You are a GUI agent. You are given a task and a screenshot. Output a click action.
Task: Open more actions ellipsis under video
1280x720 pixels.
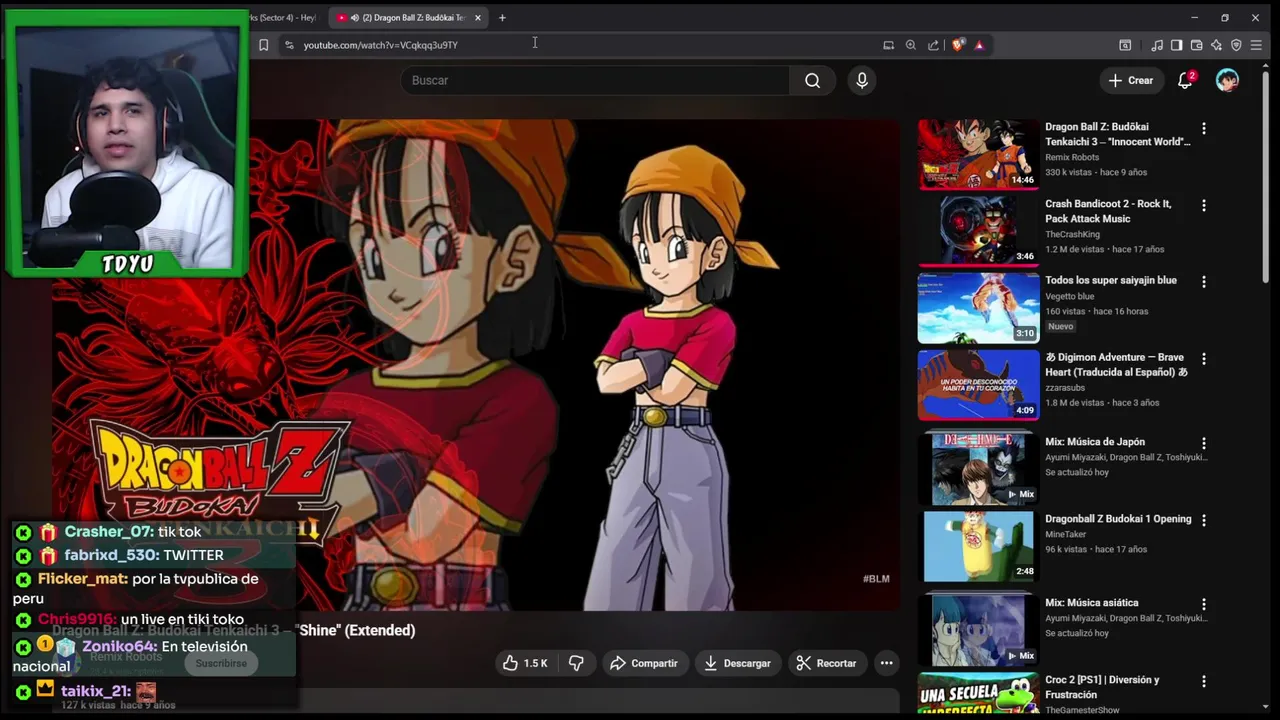tap(886, 663)
